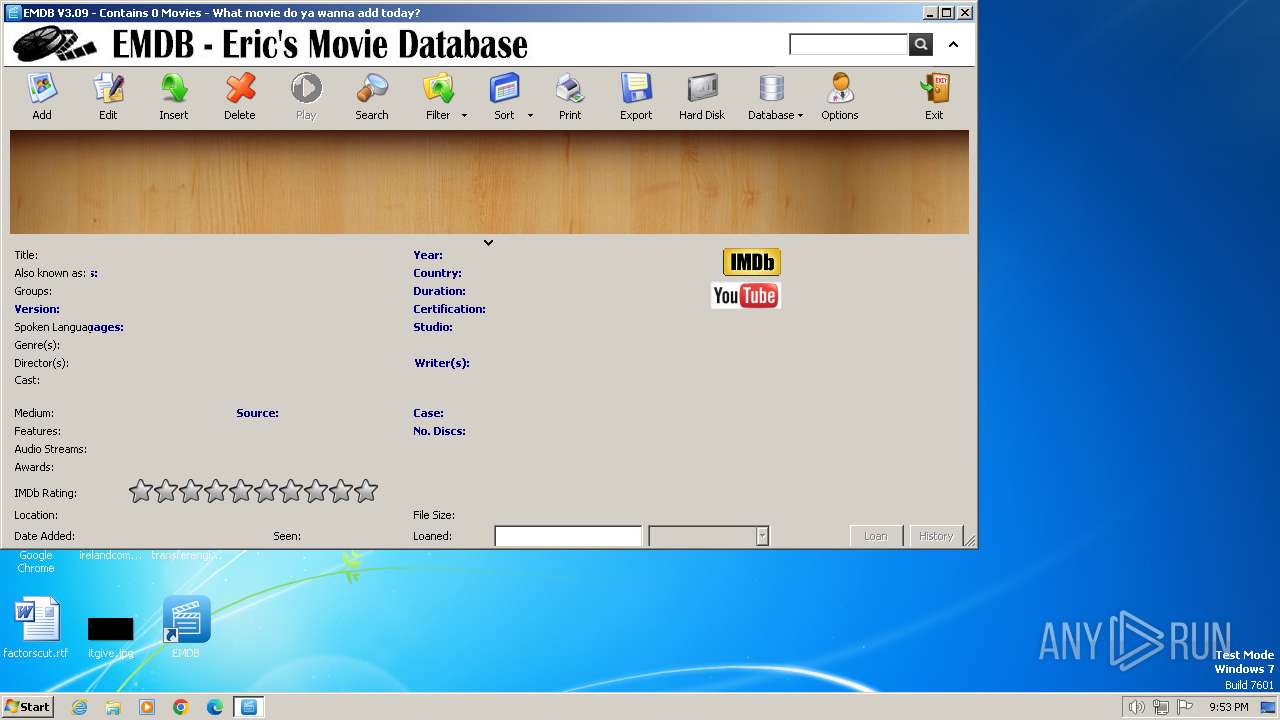Click the wooden movie shelf area
The height and width of the screenshot is (720, 1280).
tap(489, 182)
